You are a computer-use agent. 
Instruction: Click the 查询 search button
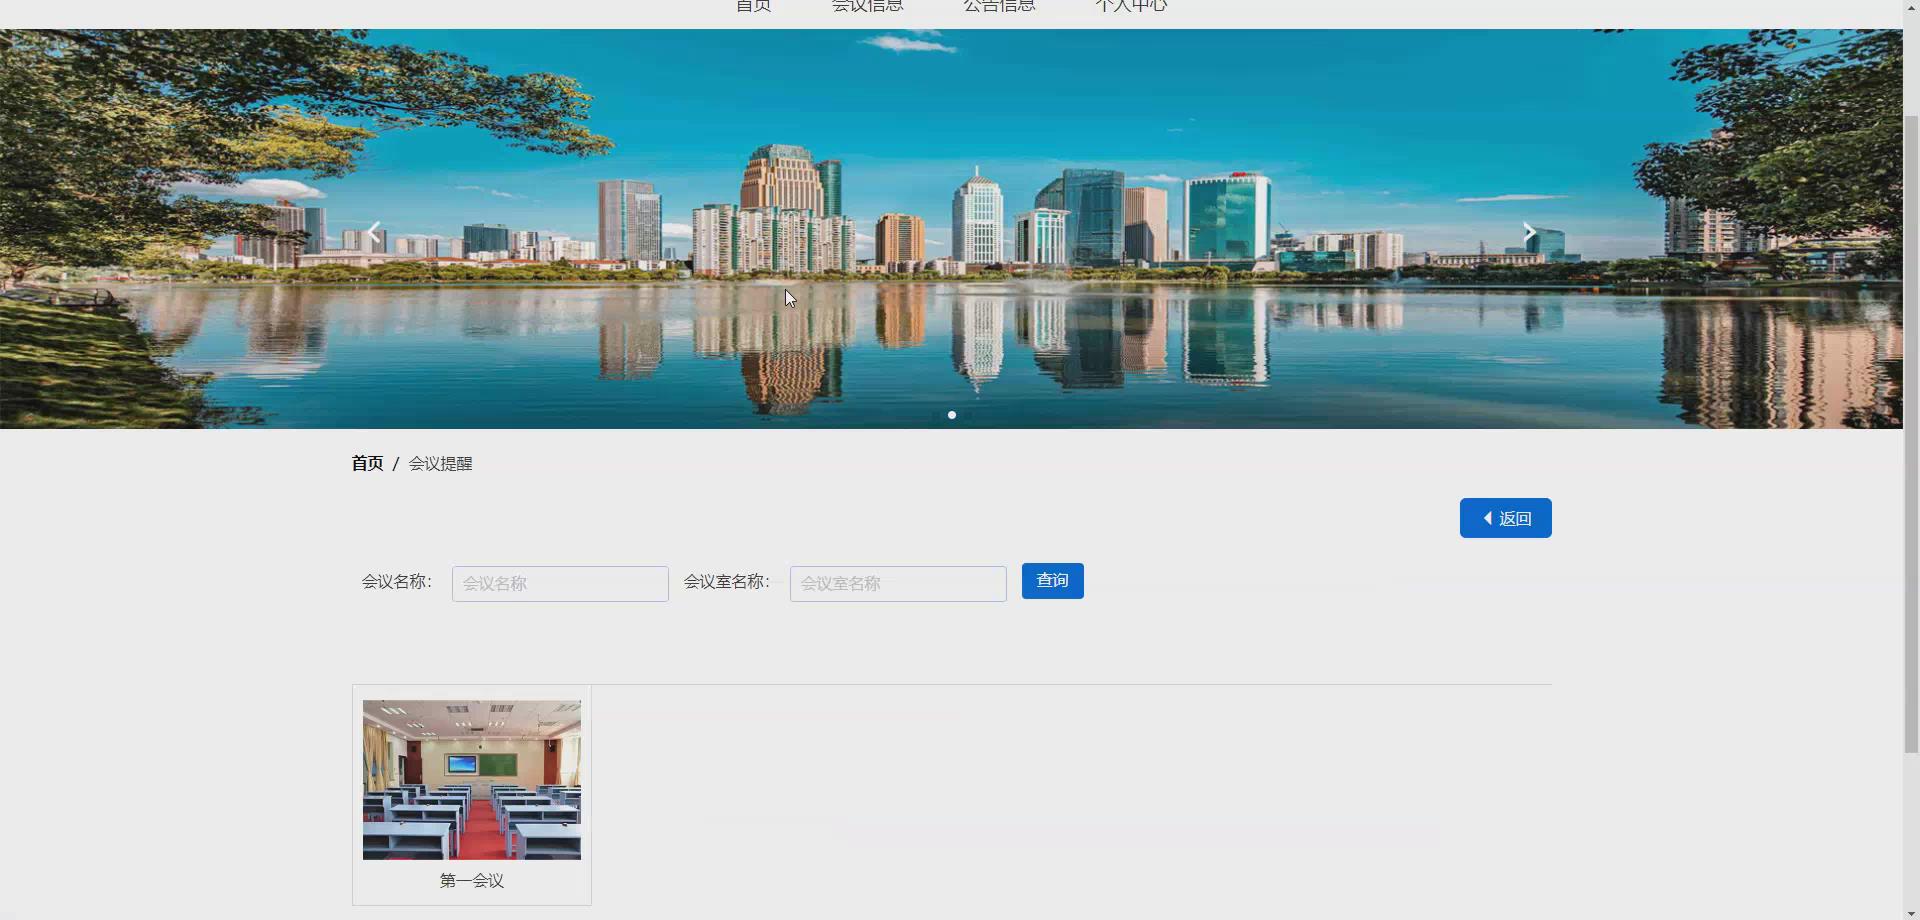[1052, 580]
